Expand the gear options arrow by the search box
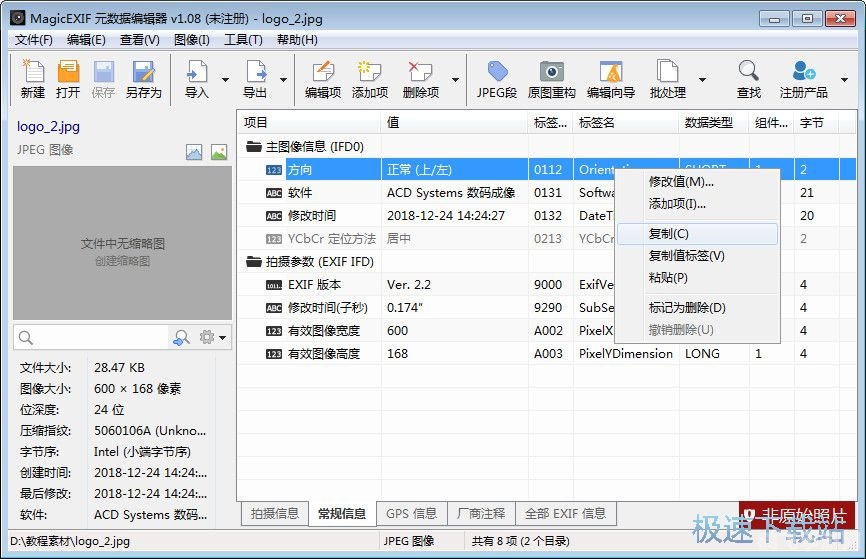 point(223,337)
